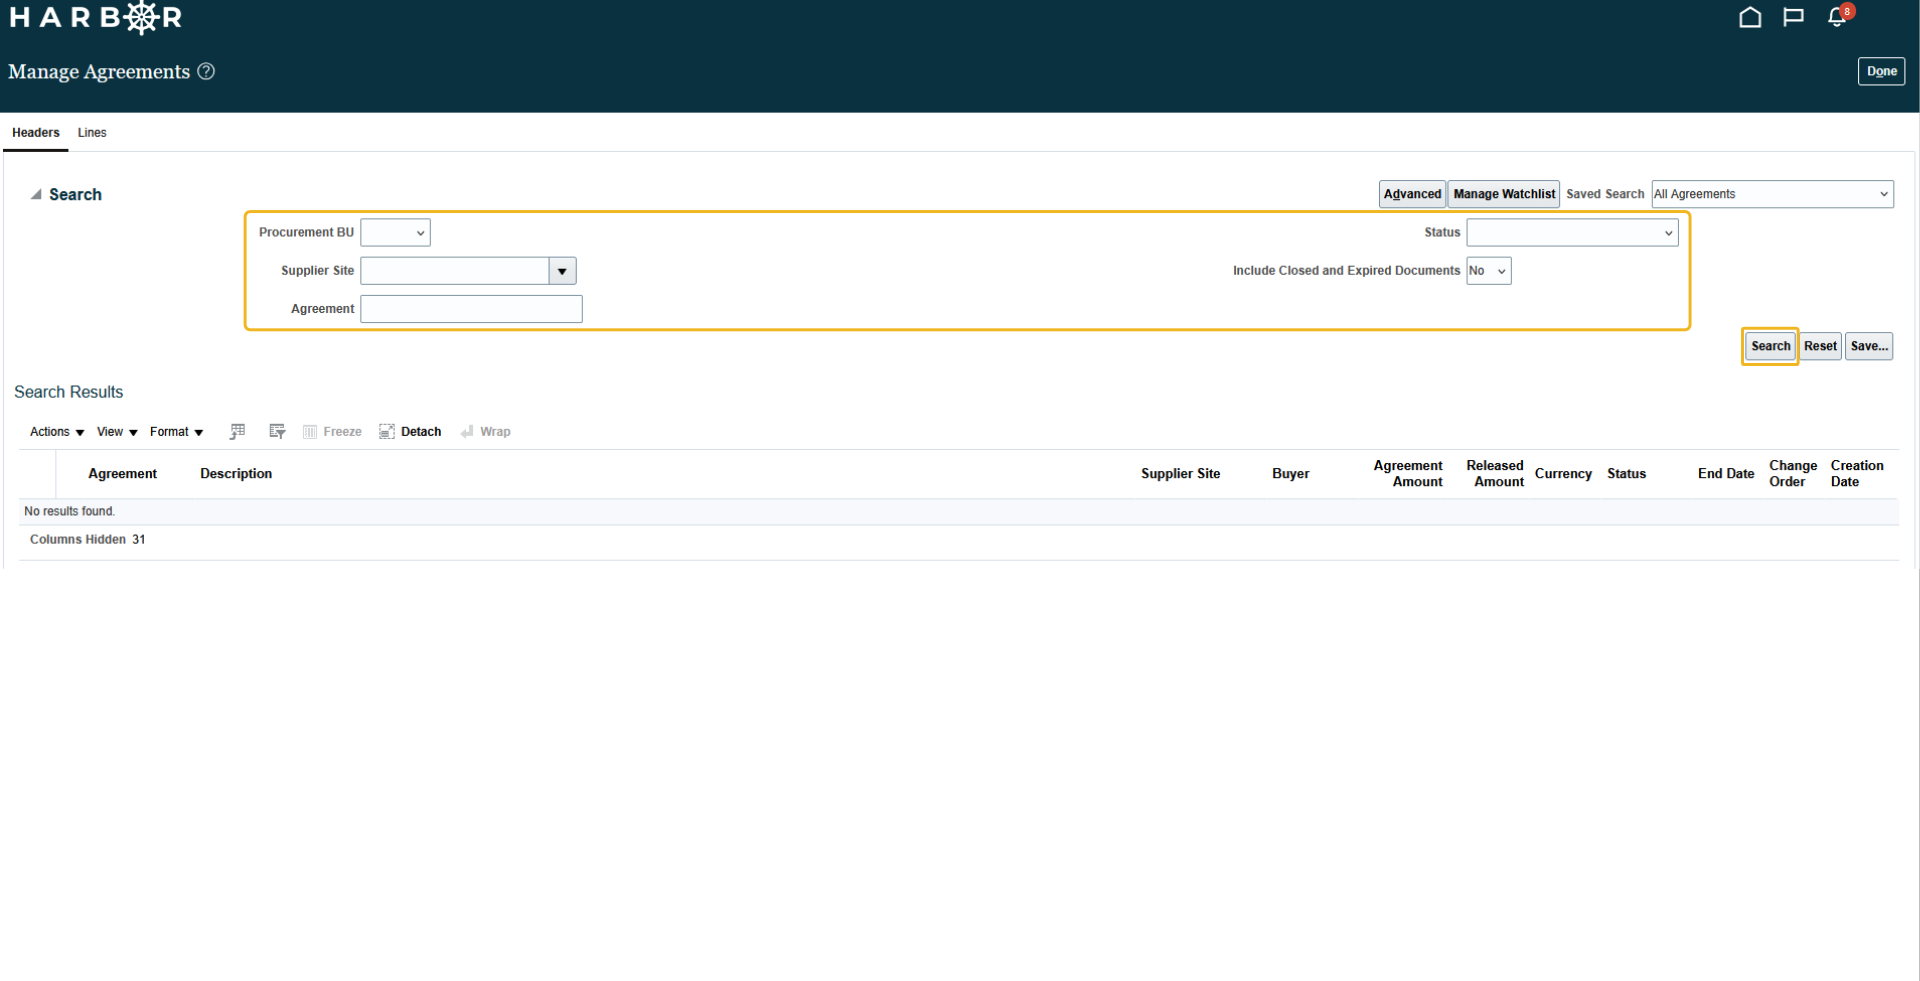The height and width of the screenshot is (981, 1920).
Task: Click the Wrap toolbar button
Action: [x=485, y=432]
